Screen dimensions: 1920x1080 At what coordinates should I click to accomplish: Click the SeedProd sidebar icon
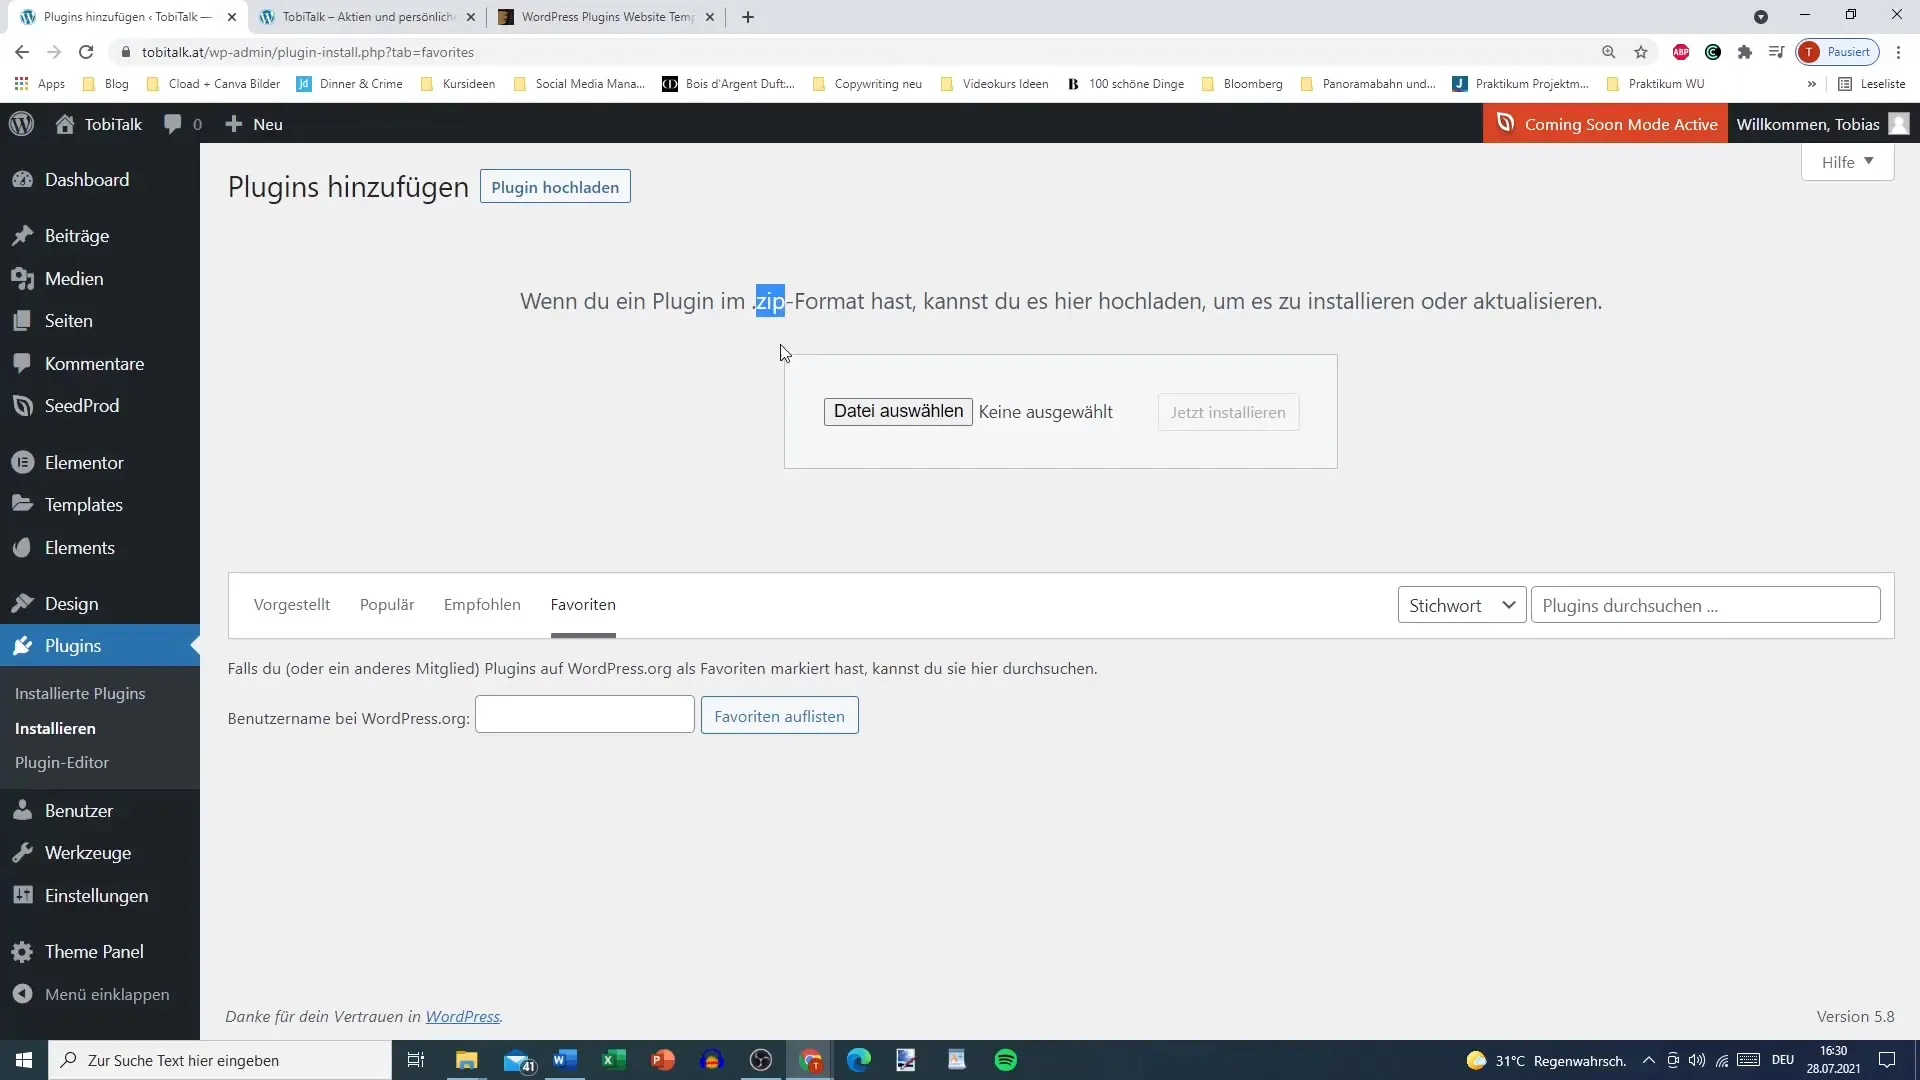click(x=22, y=405)
